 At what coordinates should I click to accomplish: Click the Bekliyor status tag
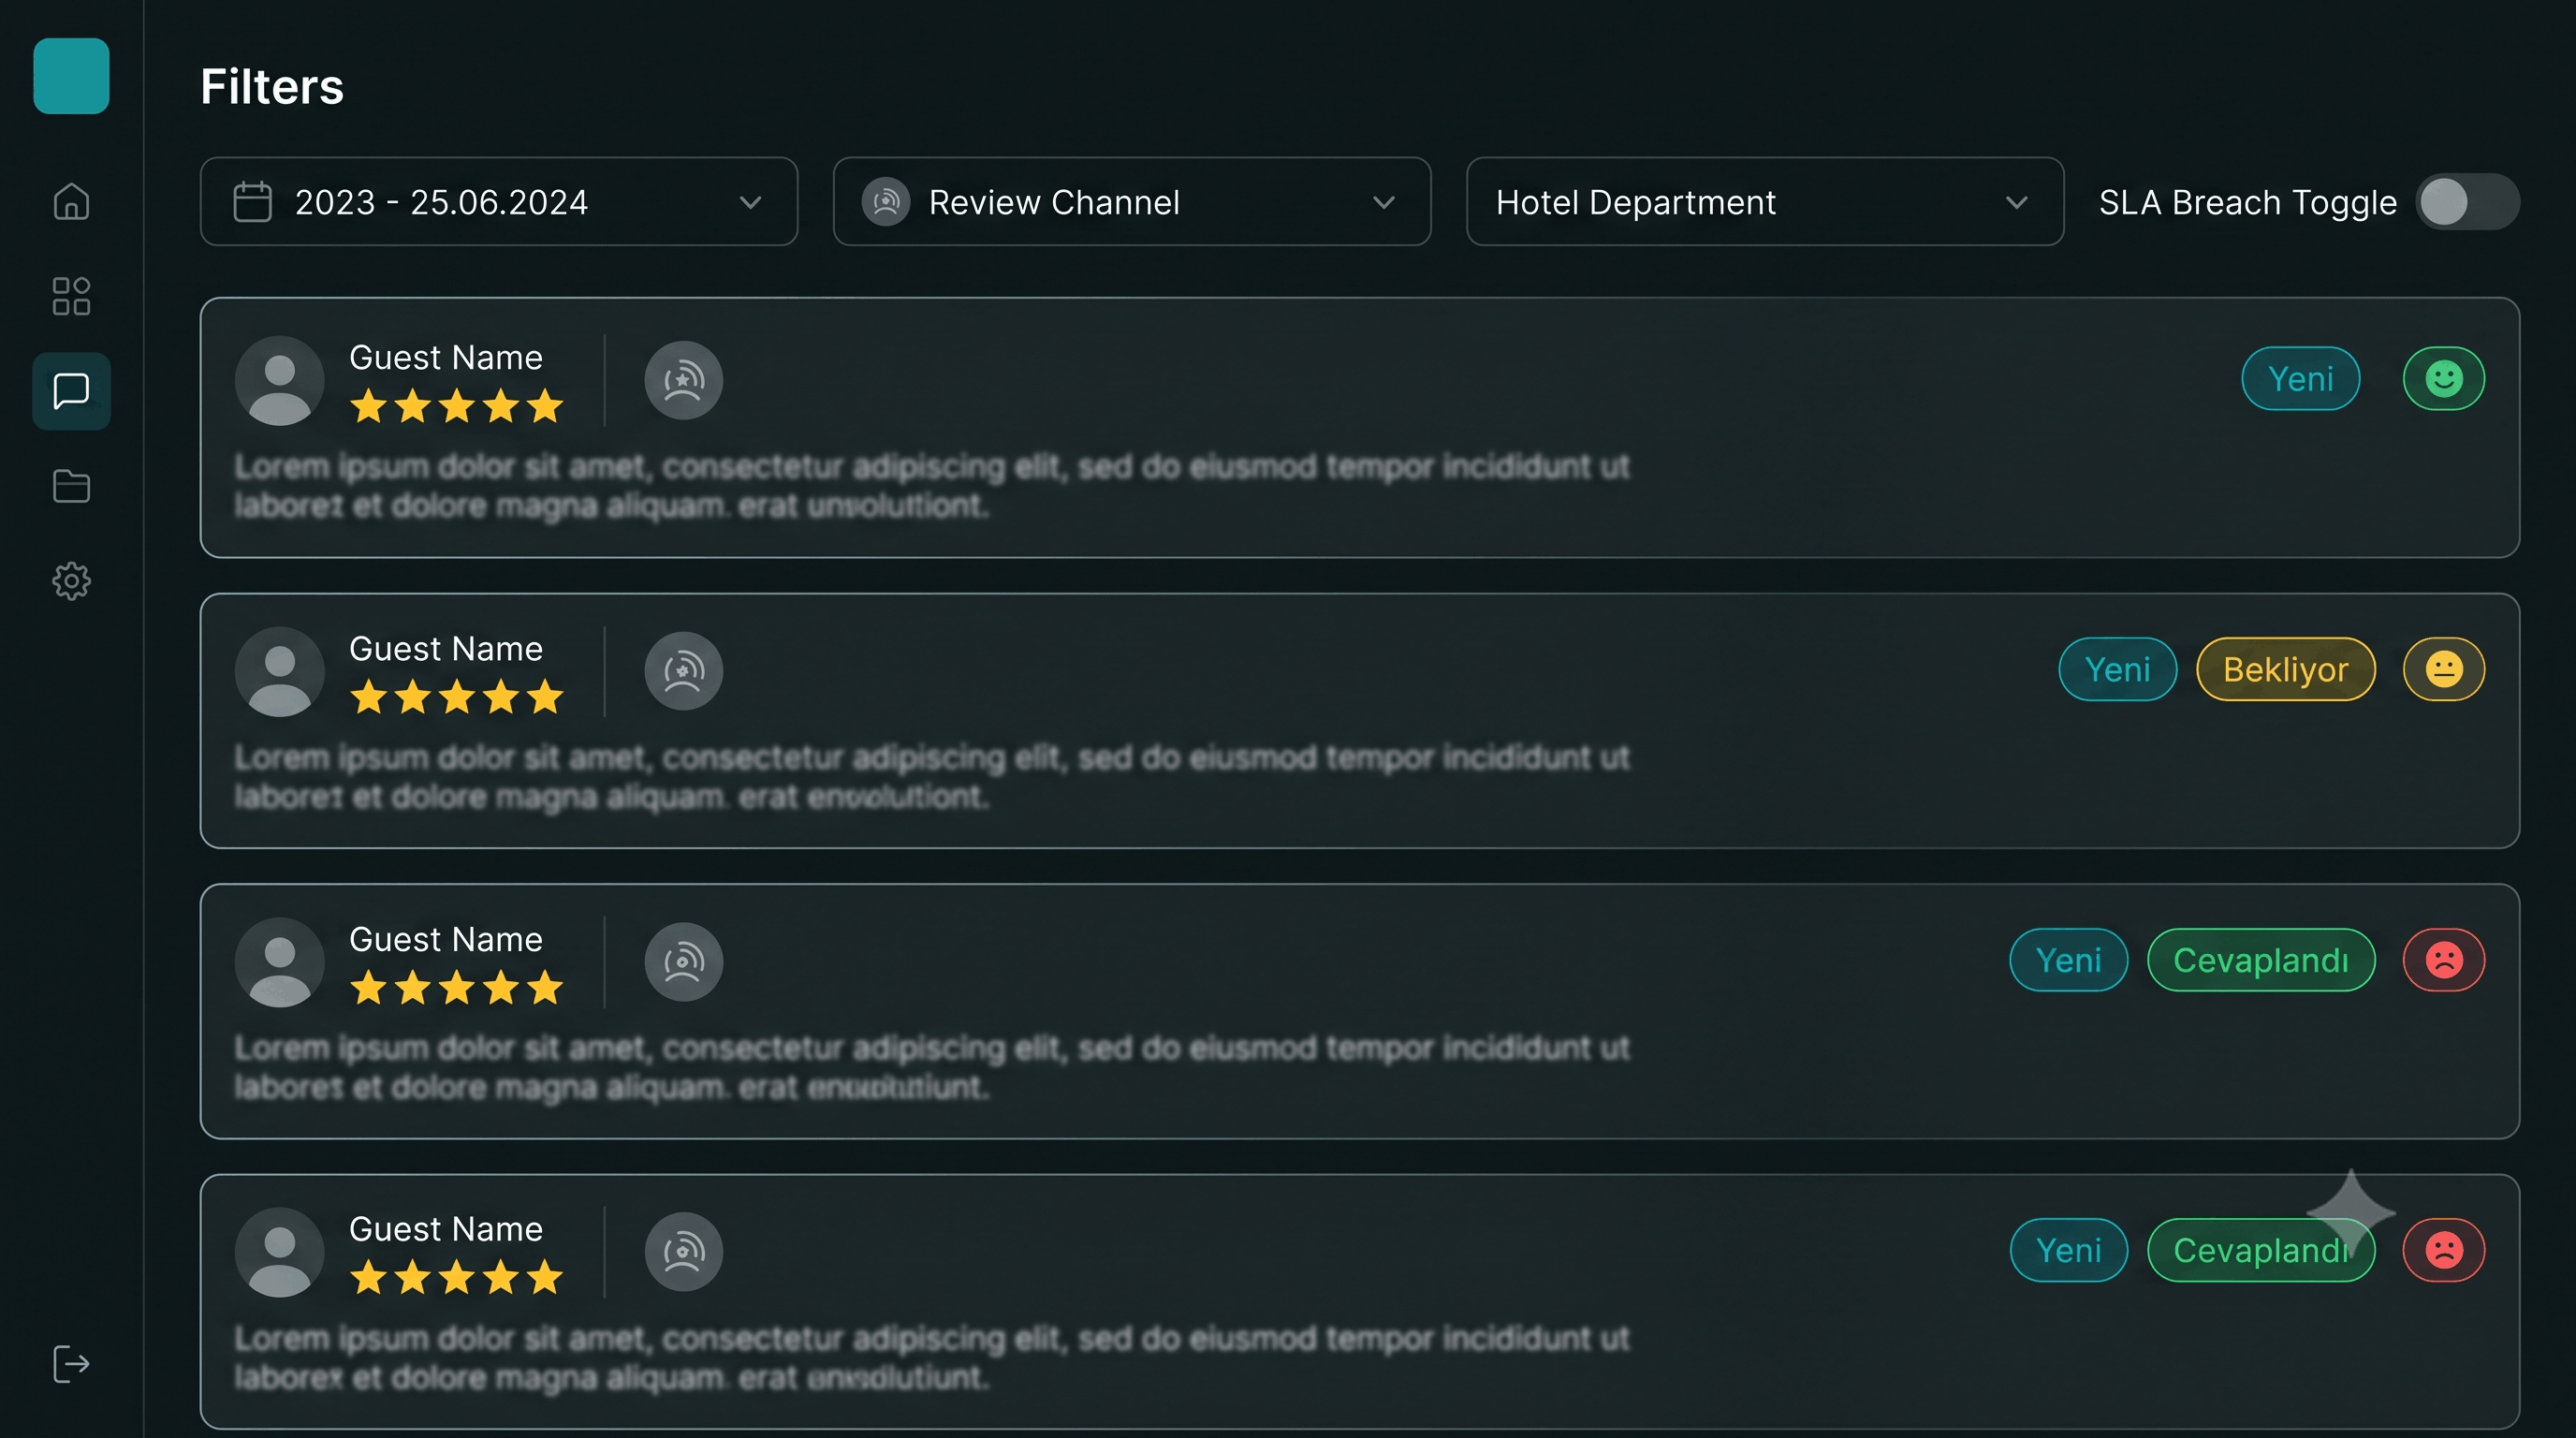[2286, 669]
